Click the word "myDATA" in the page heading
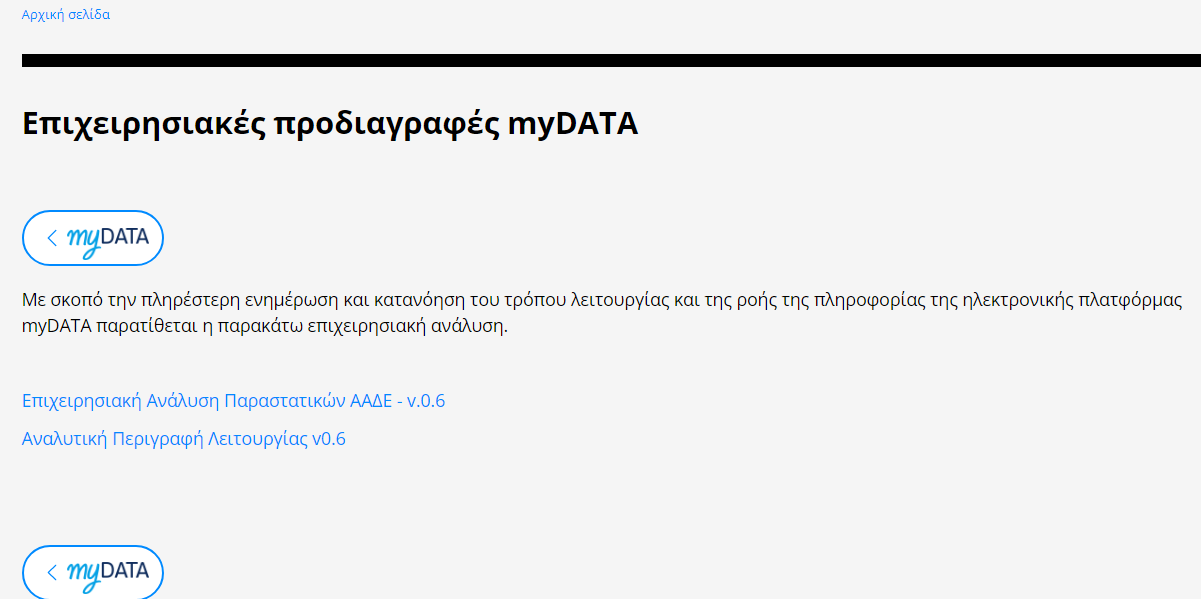Image resolution: width=1201 pixels, height=599 pixels. click(572, 124)
